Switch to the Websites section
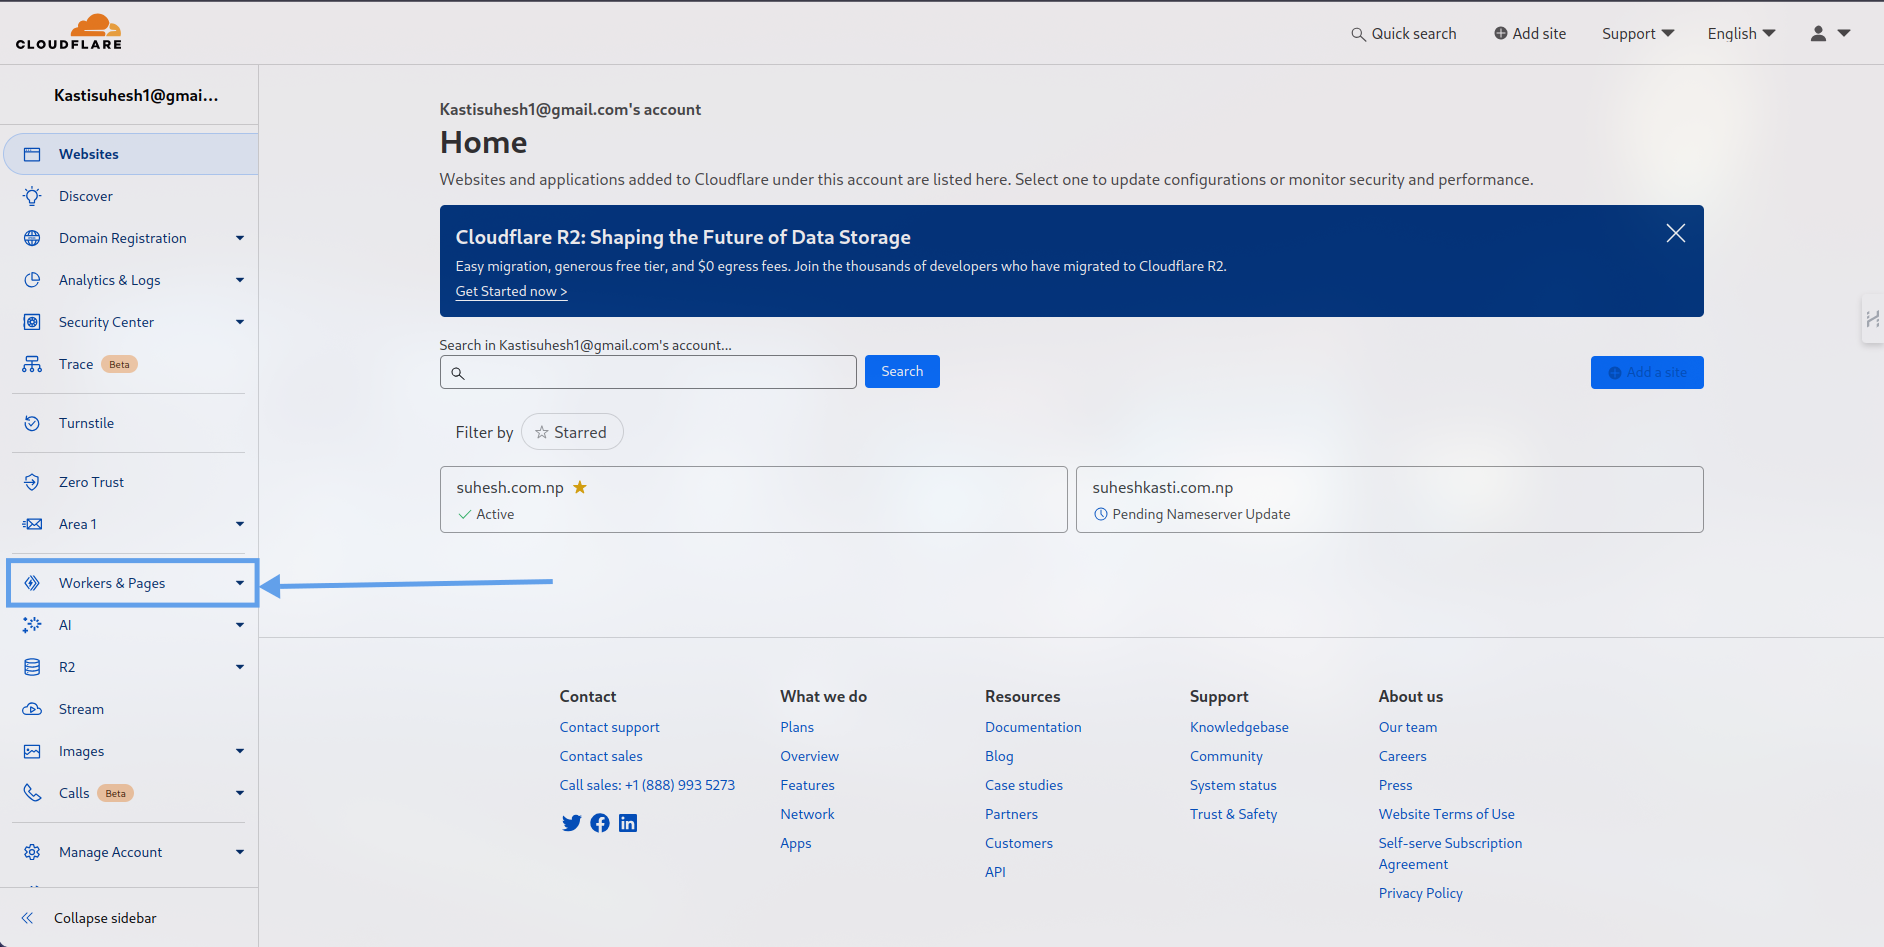1884x947 pixels. pyautogui.click(x=89, y=153)
